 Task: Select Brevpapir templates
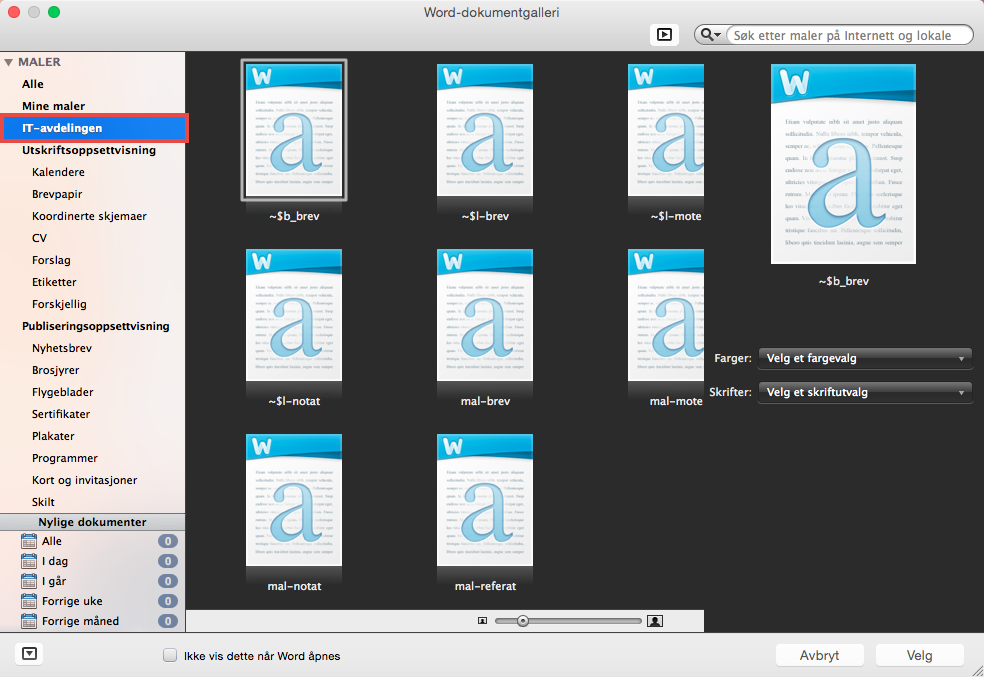click(x=57, y=194)
